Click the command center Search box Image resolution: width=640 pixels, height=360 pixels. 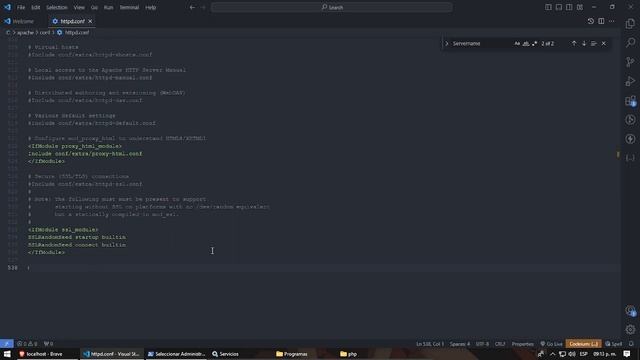pos(332,7)
